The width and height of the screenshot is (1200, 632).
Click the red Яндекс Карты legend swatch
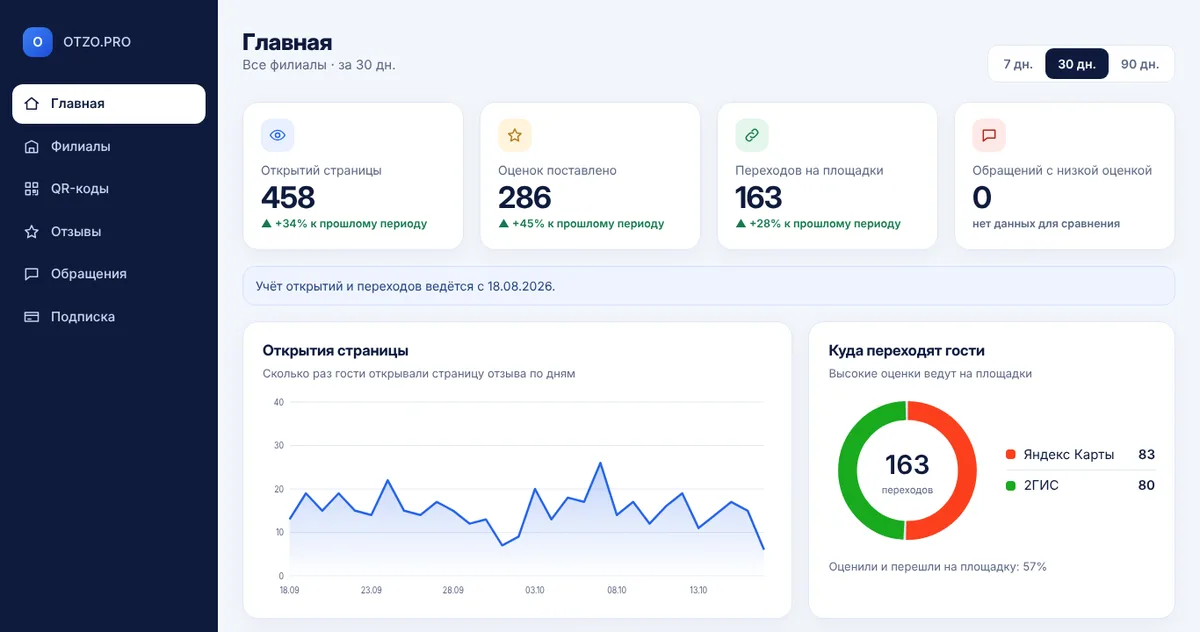(x=1010, y=455)
